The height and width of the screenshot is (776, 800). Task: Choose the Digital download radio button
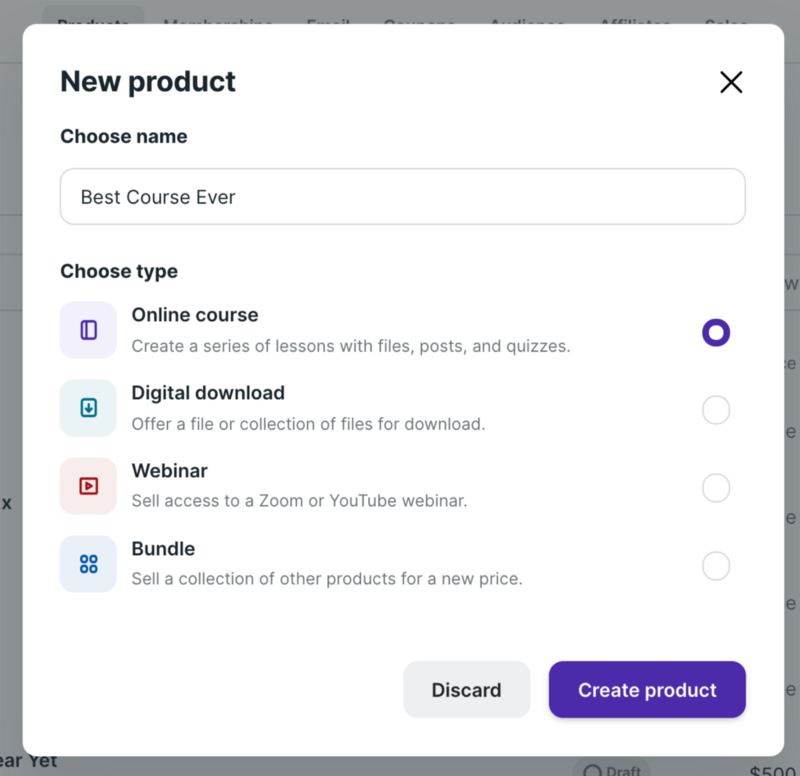tap(716, 410)
